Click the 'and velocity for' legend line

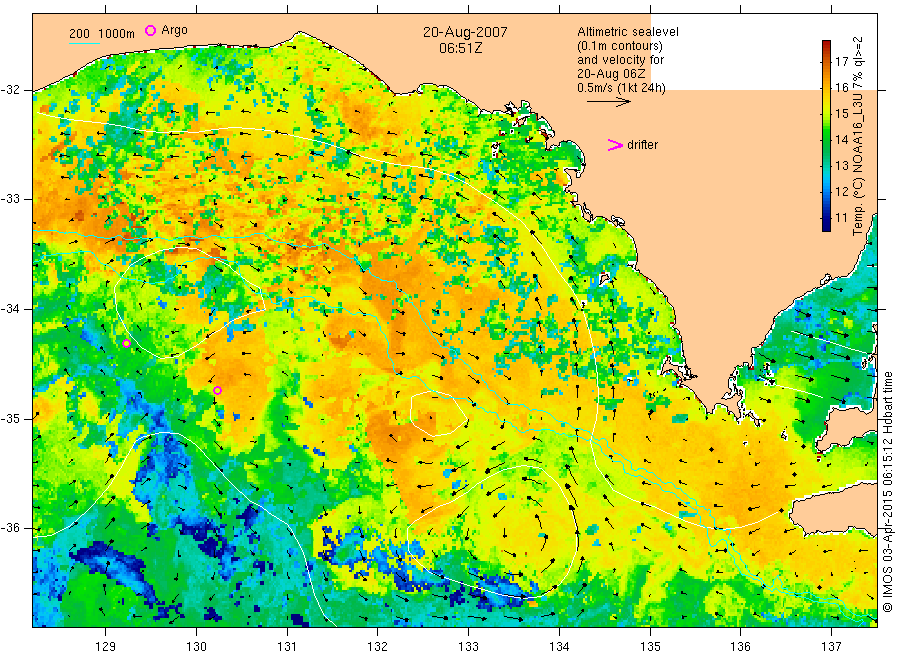[620, 60]
